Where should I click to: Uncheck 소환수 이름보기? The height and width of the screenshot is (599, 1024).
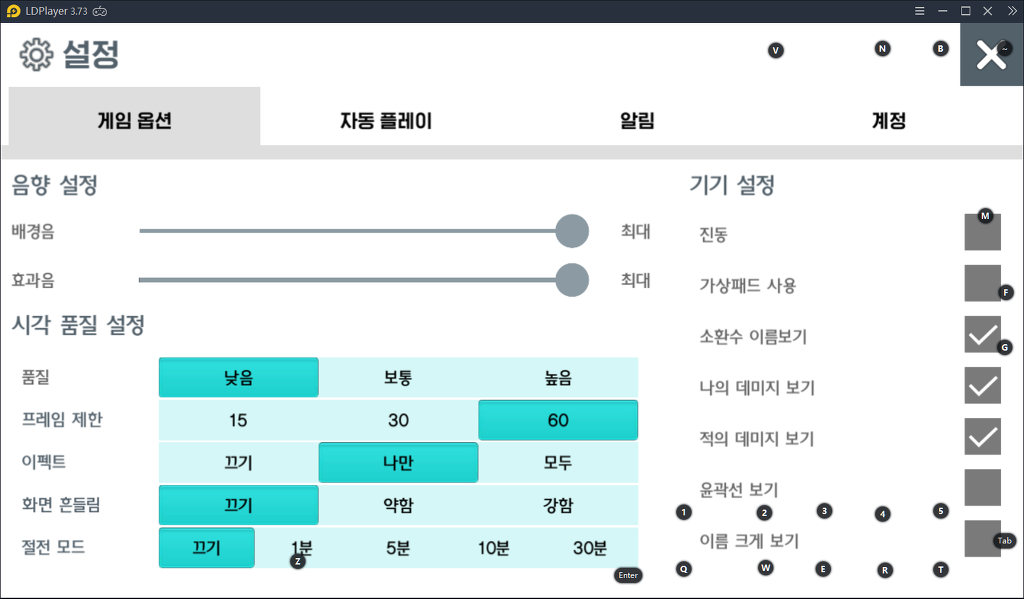[982, 334]
